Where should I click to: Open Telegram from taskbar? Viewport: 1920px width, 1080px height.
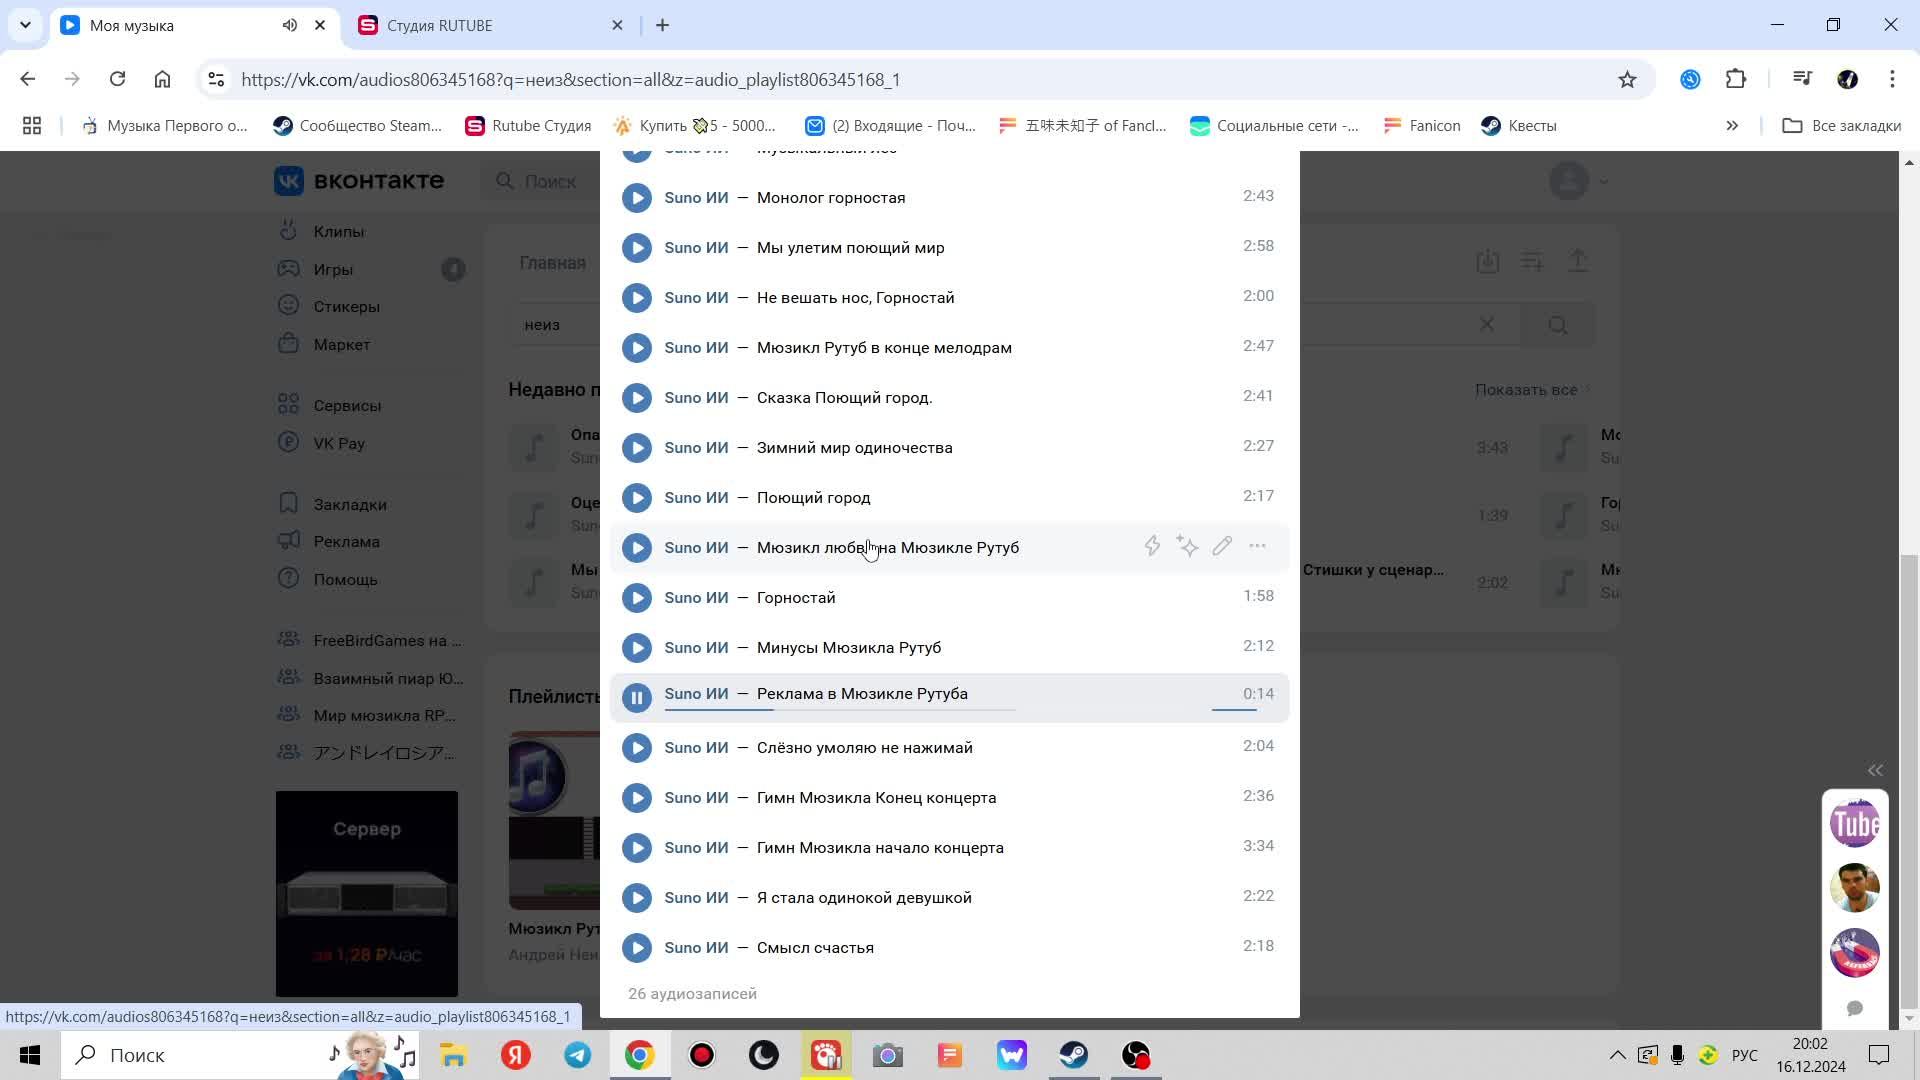tap(578, 1055)
